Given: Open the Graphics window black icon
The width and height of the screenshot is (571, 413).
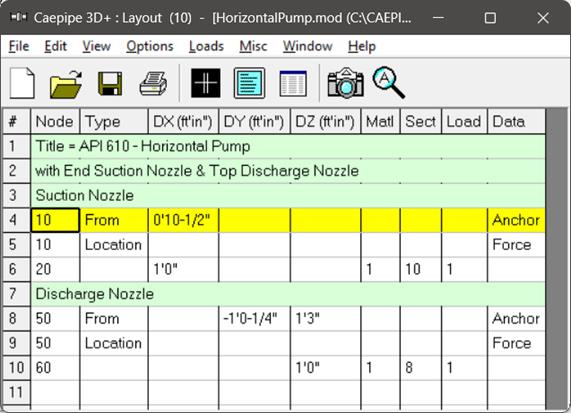Looking at the screenshot, I should tap(206, 83).
